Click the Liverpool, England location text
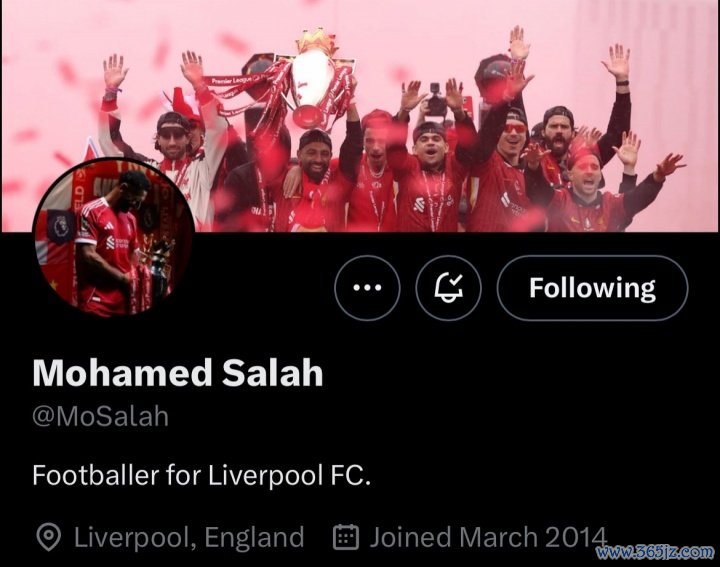The image size is (720, 567). pyautogui.click(x=189, y=537)
